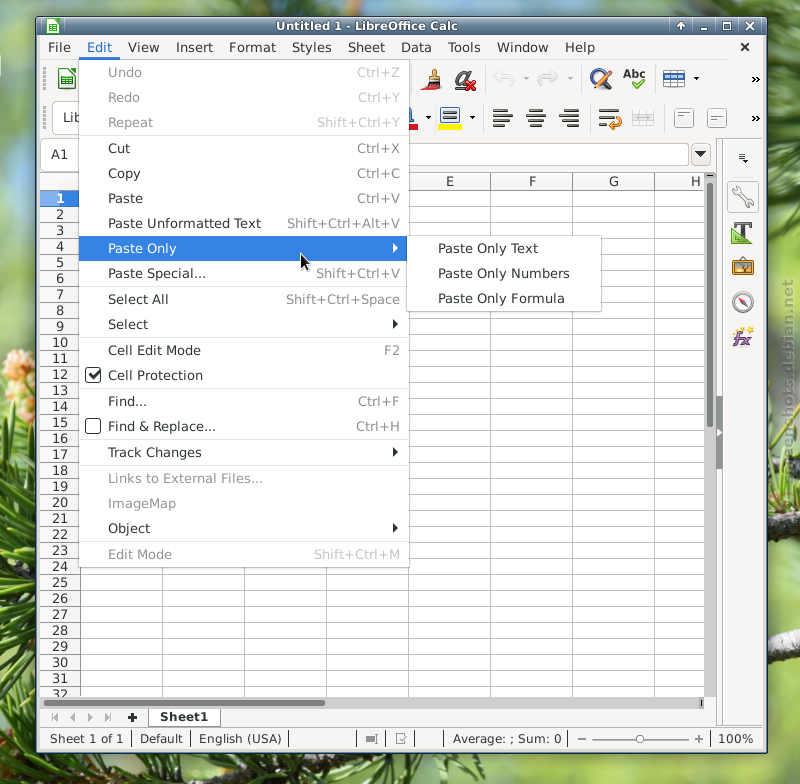800x784 pixels.
Task: Click the Clone Formatting paintbrush icon
Action: [432, 80]
